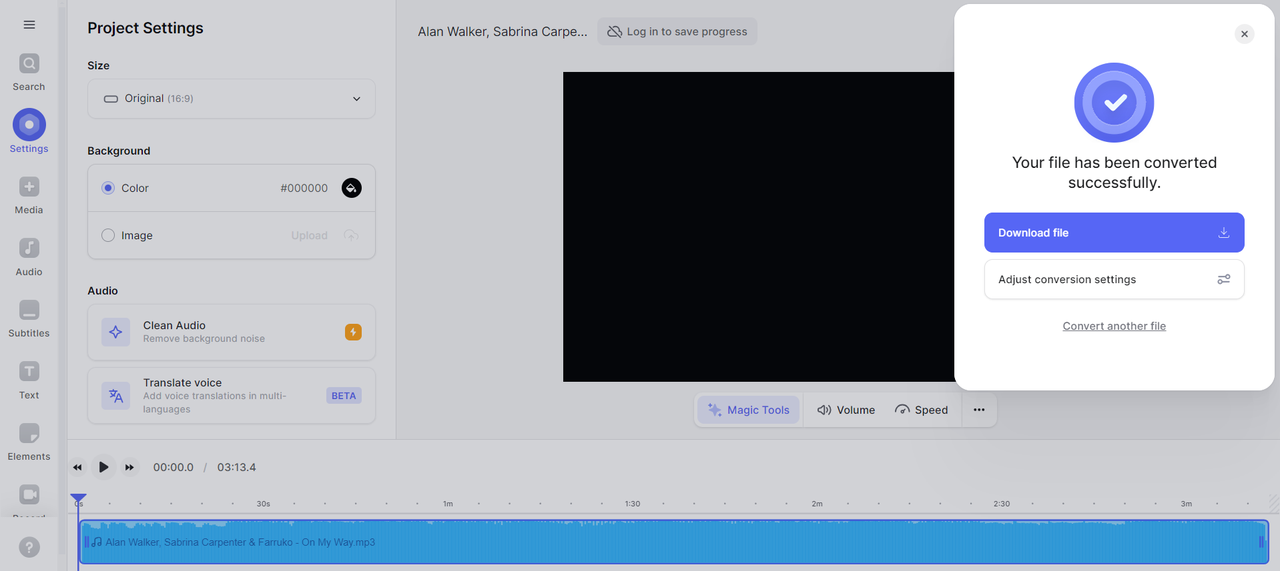Close the conversion success dialog
Viewport: 1280px width, 571px height.
(1244, 34)
